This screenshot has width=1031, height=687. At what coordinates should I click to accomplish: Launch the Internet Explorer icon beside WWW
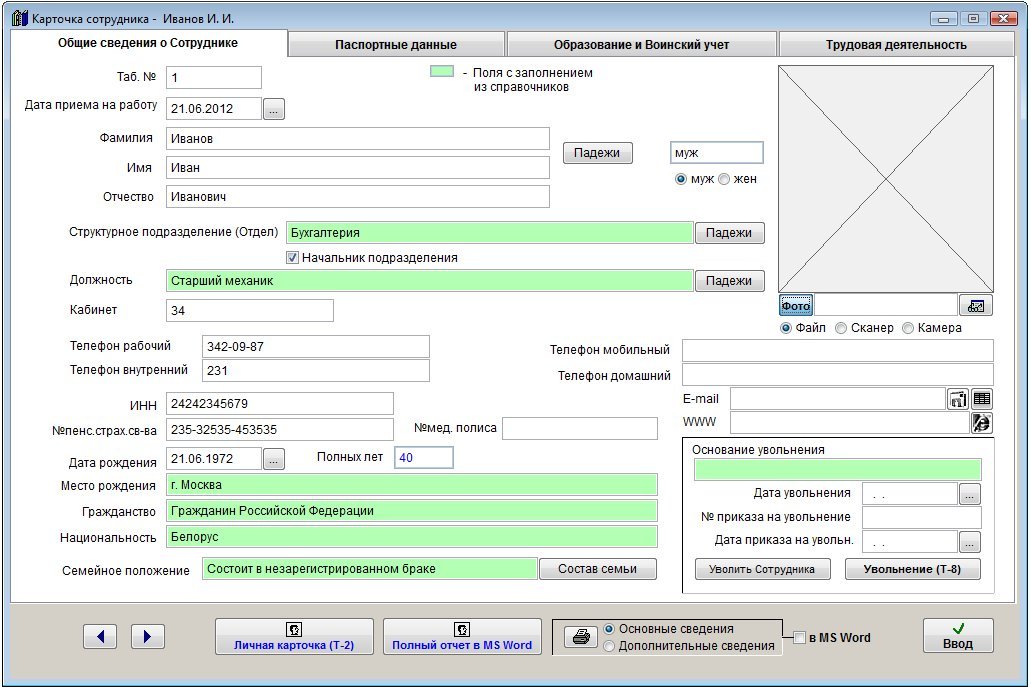click(982, 423)
